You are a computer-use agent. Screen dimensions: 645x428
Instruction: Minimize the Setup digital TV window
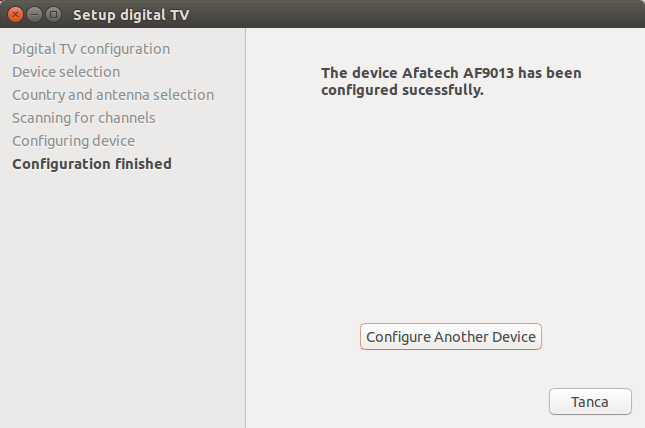[34, 14]
